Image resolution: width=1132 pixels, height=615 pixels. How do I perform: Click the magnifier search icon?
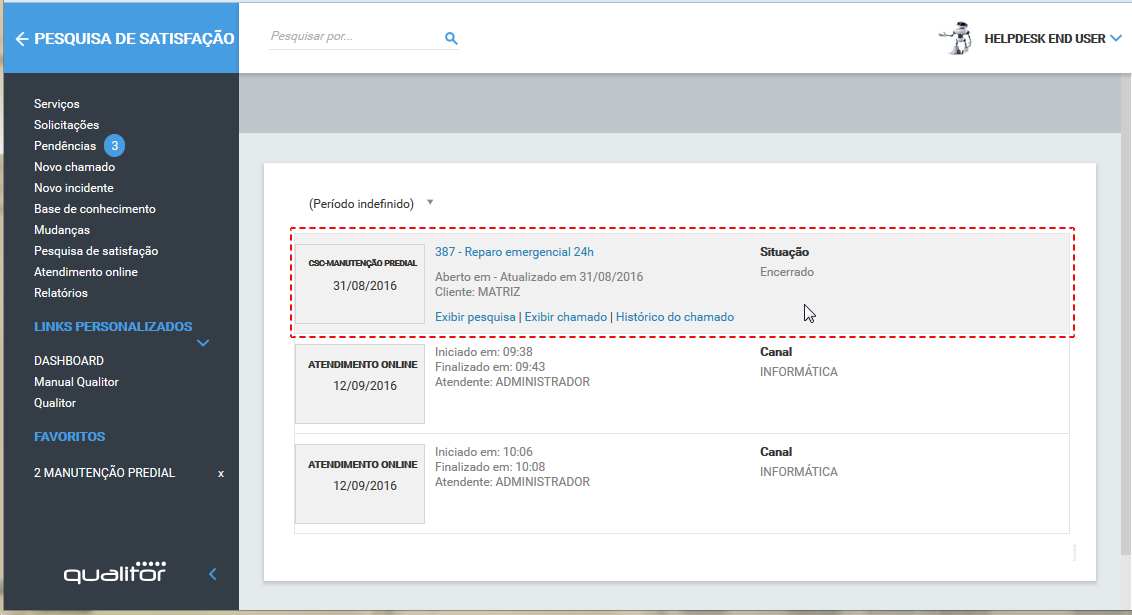[451, 38]
